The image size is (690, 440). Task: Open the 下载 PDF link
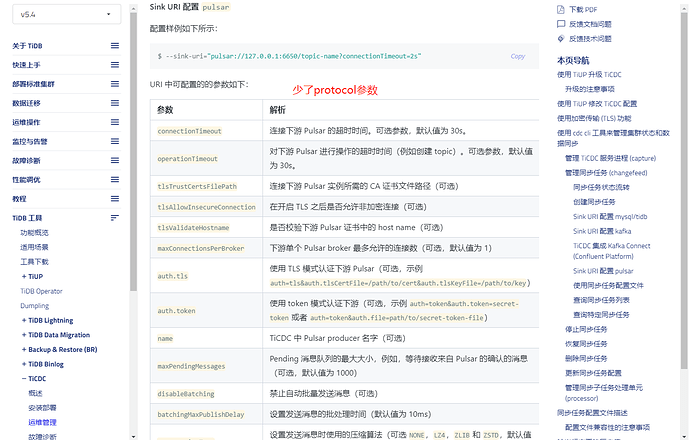(583, 10)
